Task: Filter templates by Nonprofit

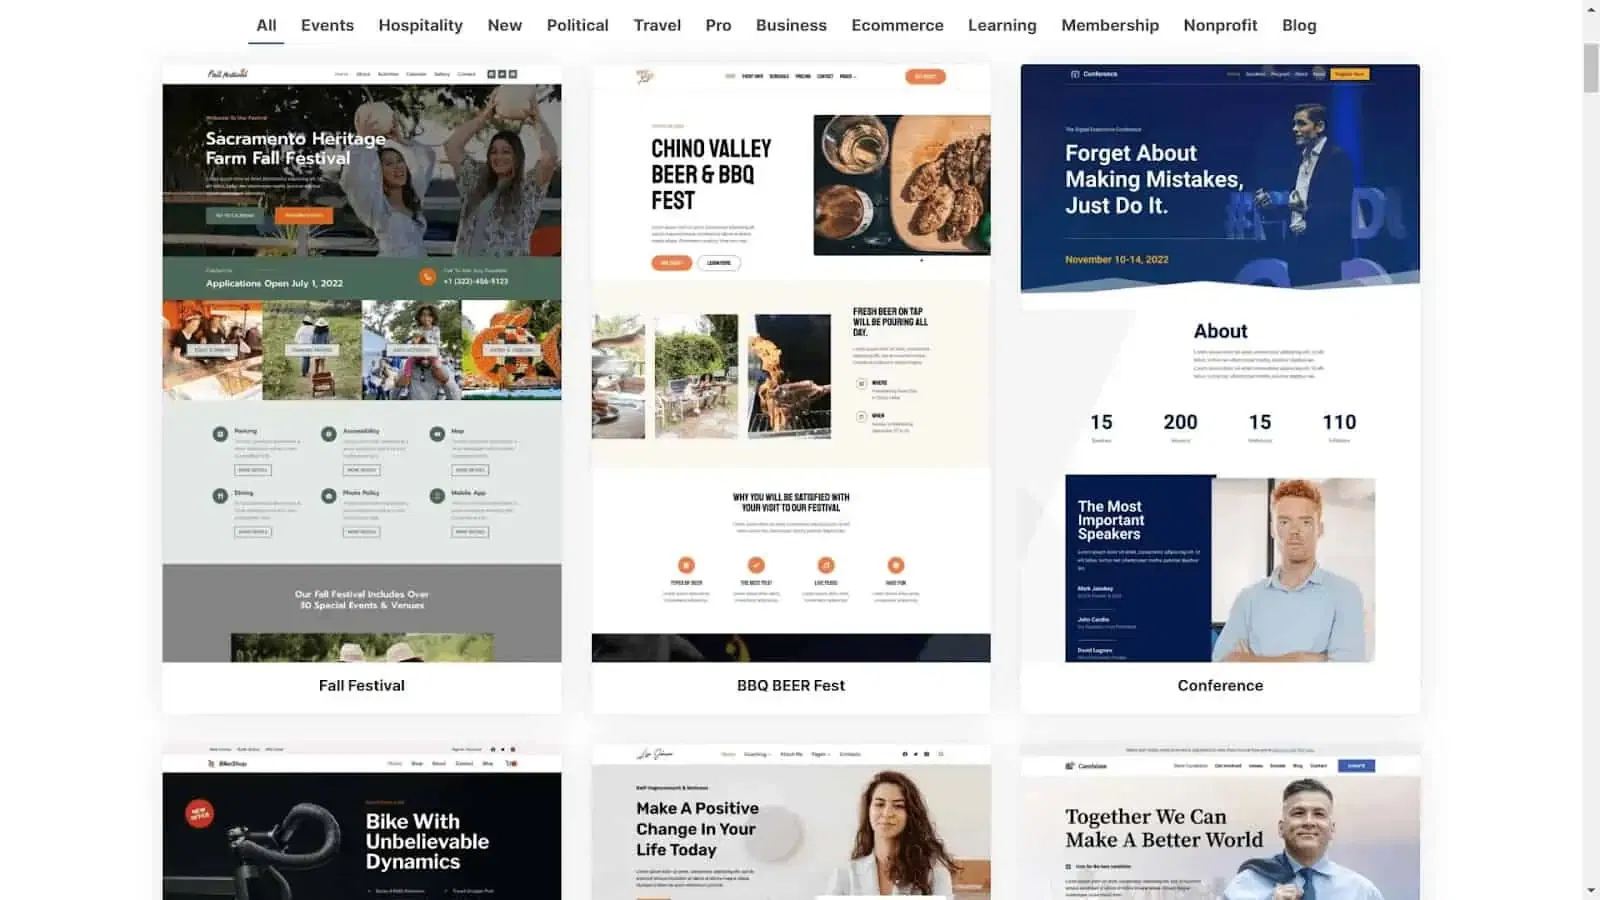Action: (x=1220, y=25)
